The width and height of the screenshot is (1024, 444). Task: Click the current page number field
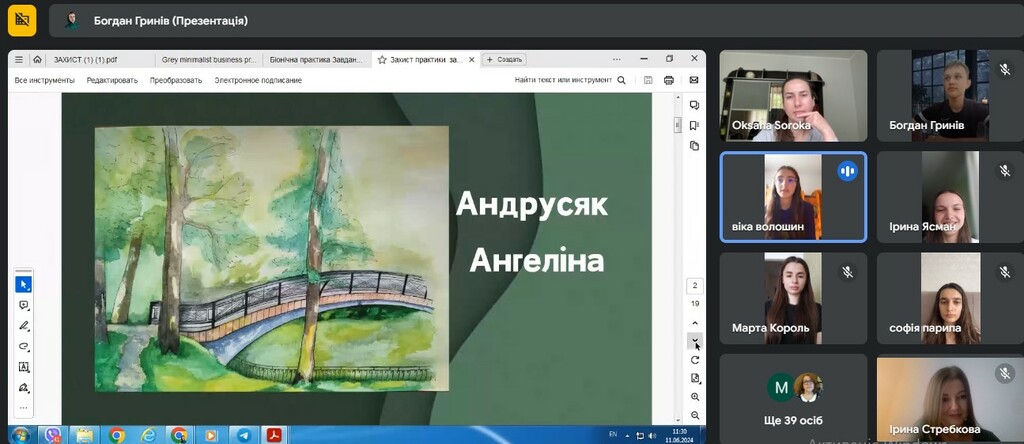pos(695,286)
